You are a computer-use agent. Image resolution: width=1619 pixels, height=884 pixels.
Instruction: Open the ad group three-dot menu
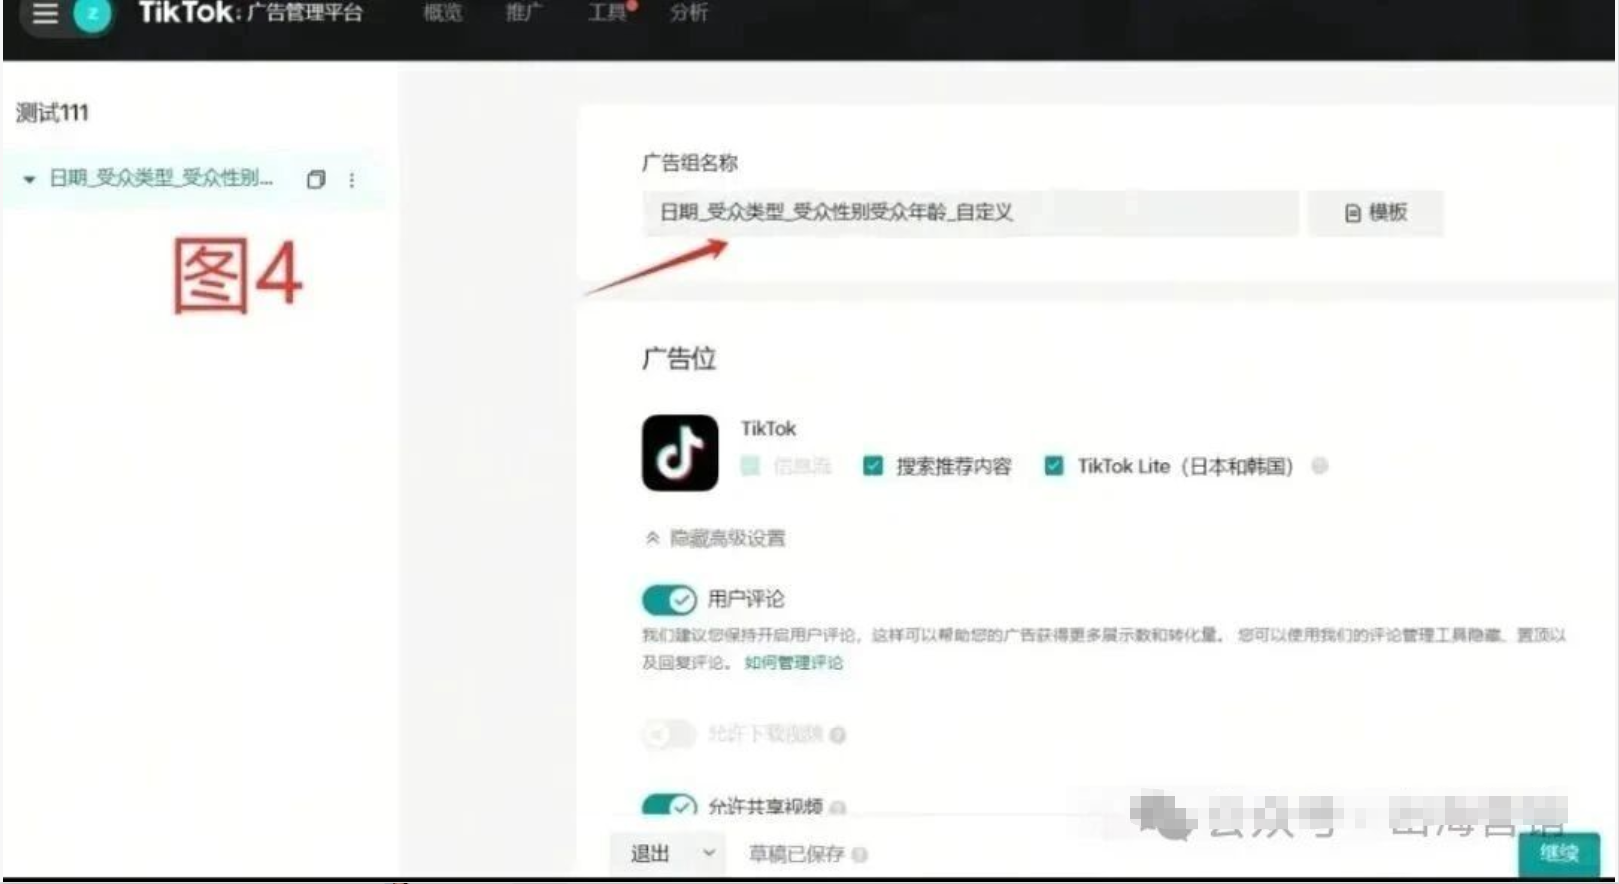click(x=351, y=180)
